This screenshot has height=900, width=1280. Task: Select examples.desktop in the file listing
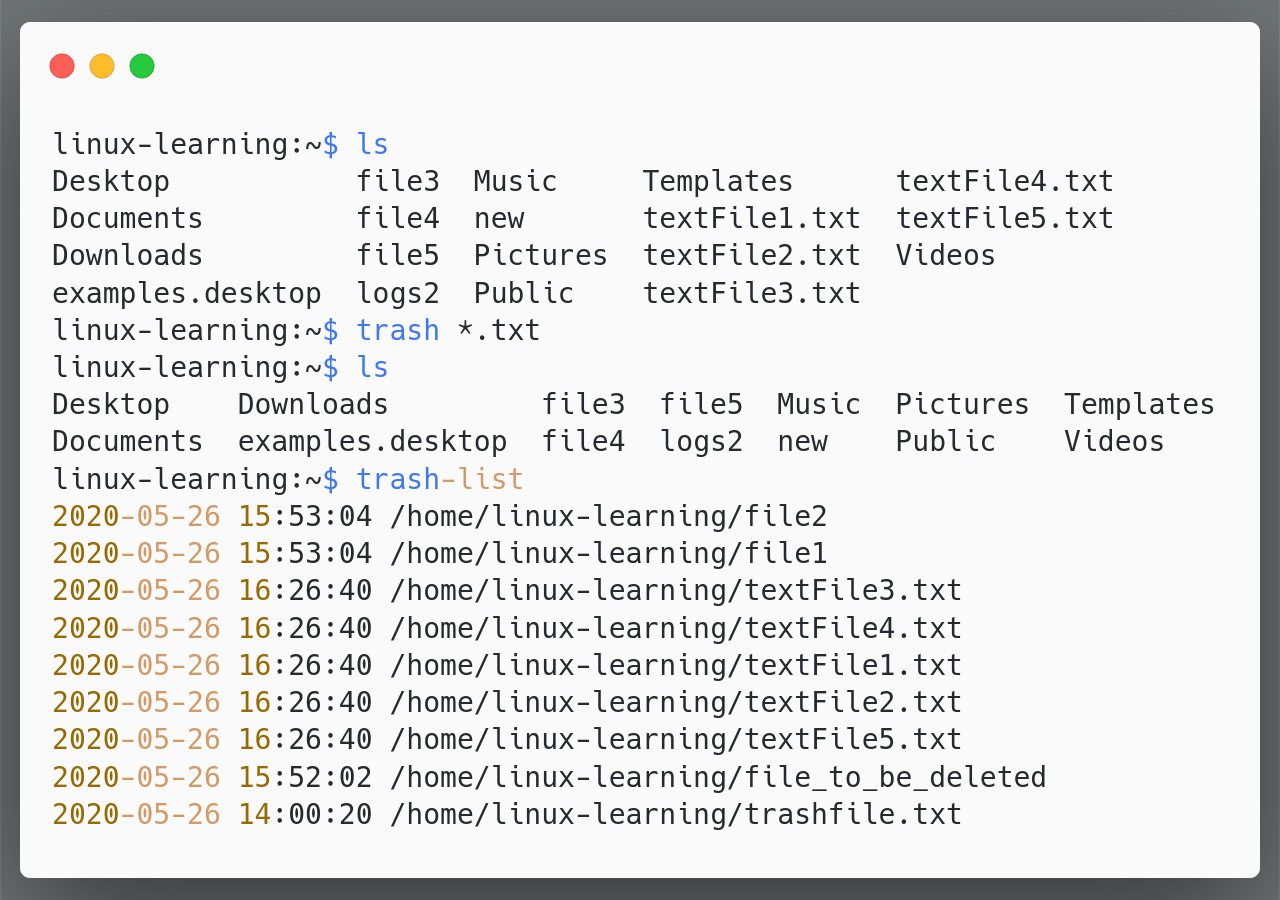click(186, 293)
